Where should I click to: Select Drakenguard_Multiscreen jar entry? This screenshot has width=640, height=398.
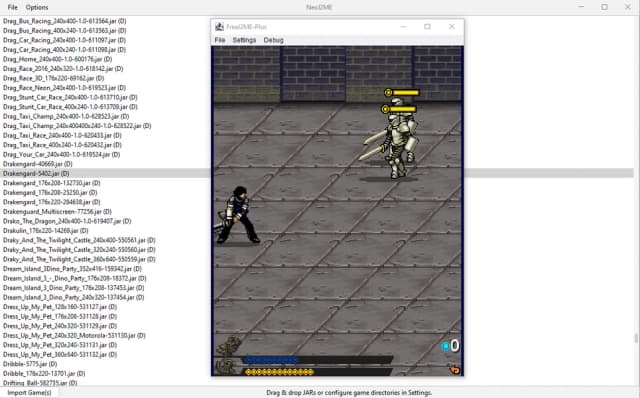click(x=57, y=211)
